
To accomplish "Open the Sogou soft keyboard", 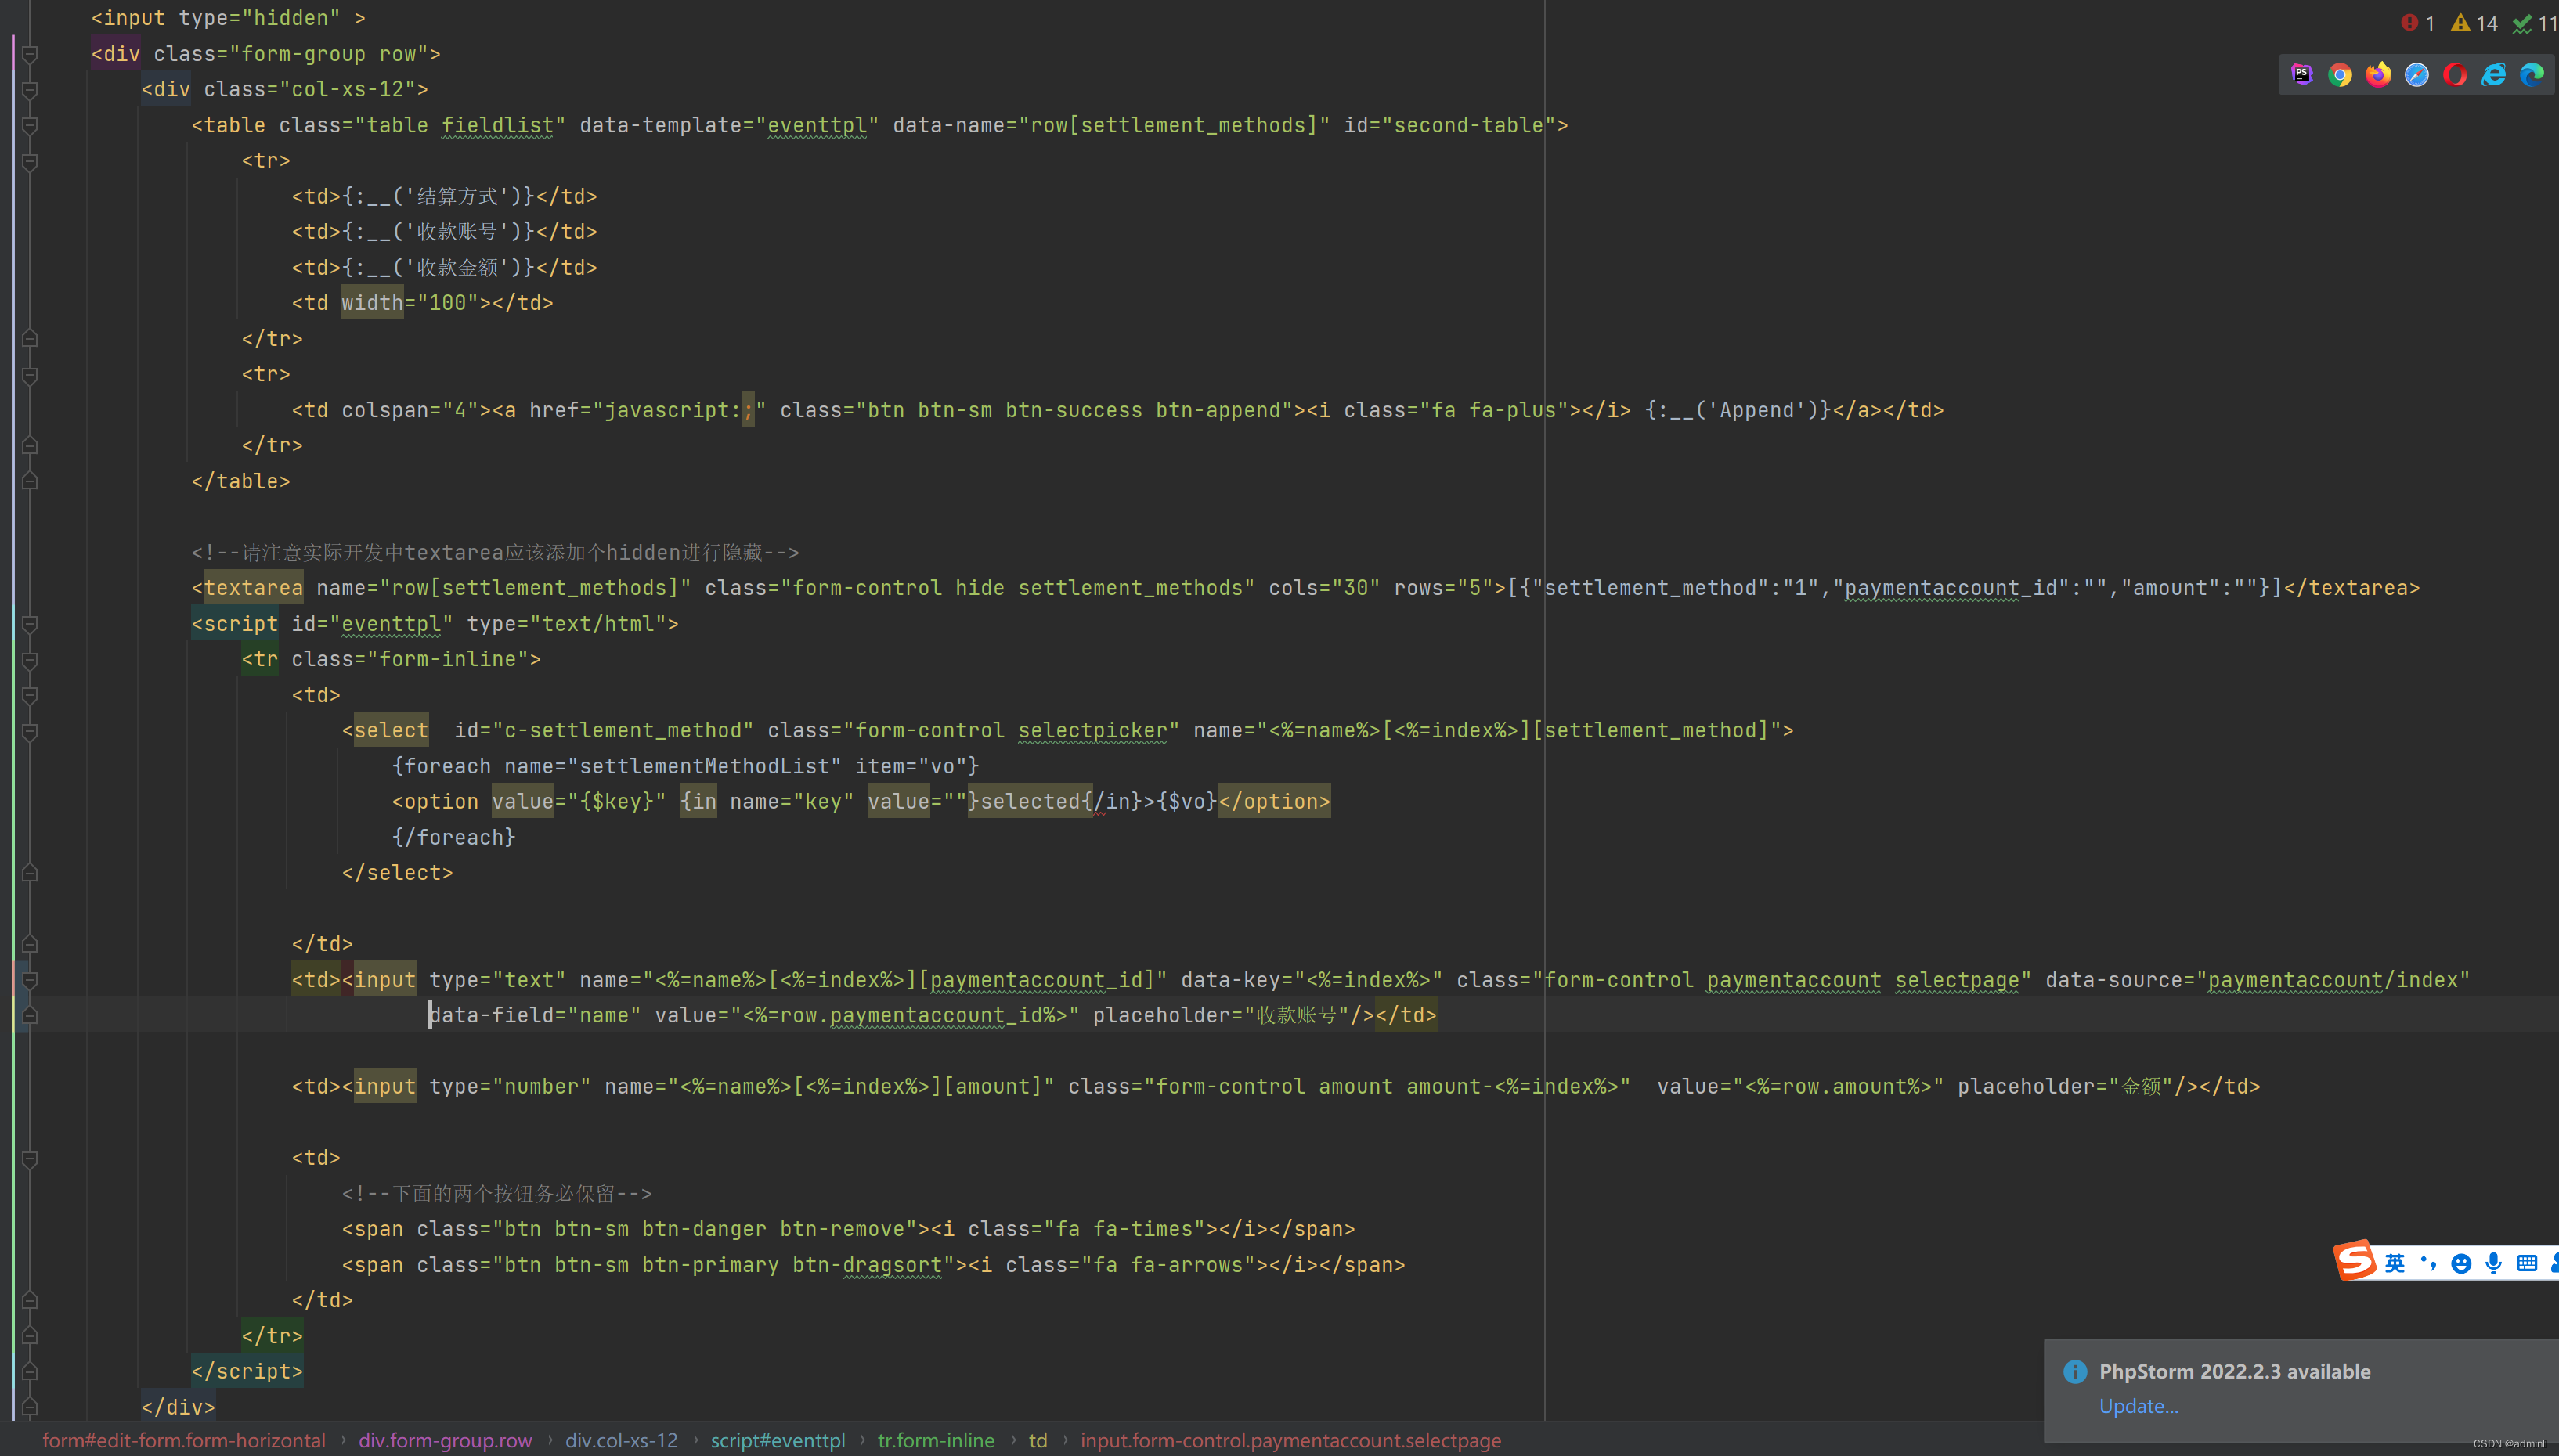I will (x=2527, y=1264).
